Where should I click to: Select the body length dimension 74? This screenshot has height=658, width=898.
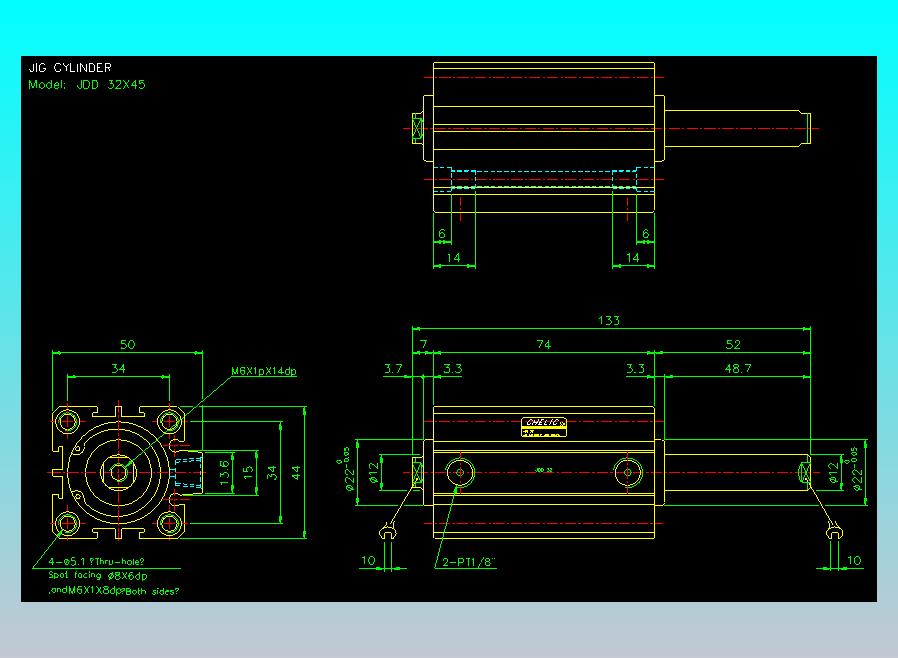tap(543, 345)
